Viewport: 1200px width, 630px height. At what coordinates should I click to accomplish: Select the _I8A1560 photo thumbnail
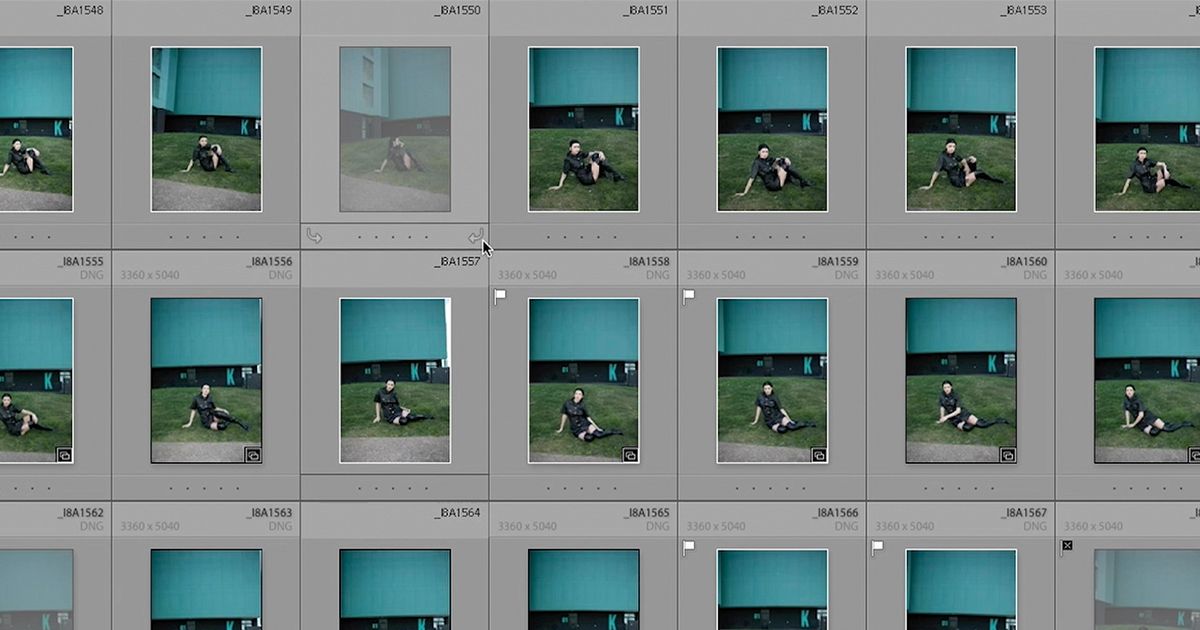961,380
